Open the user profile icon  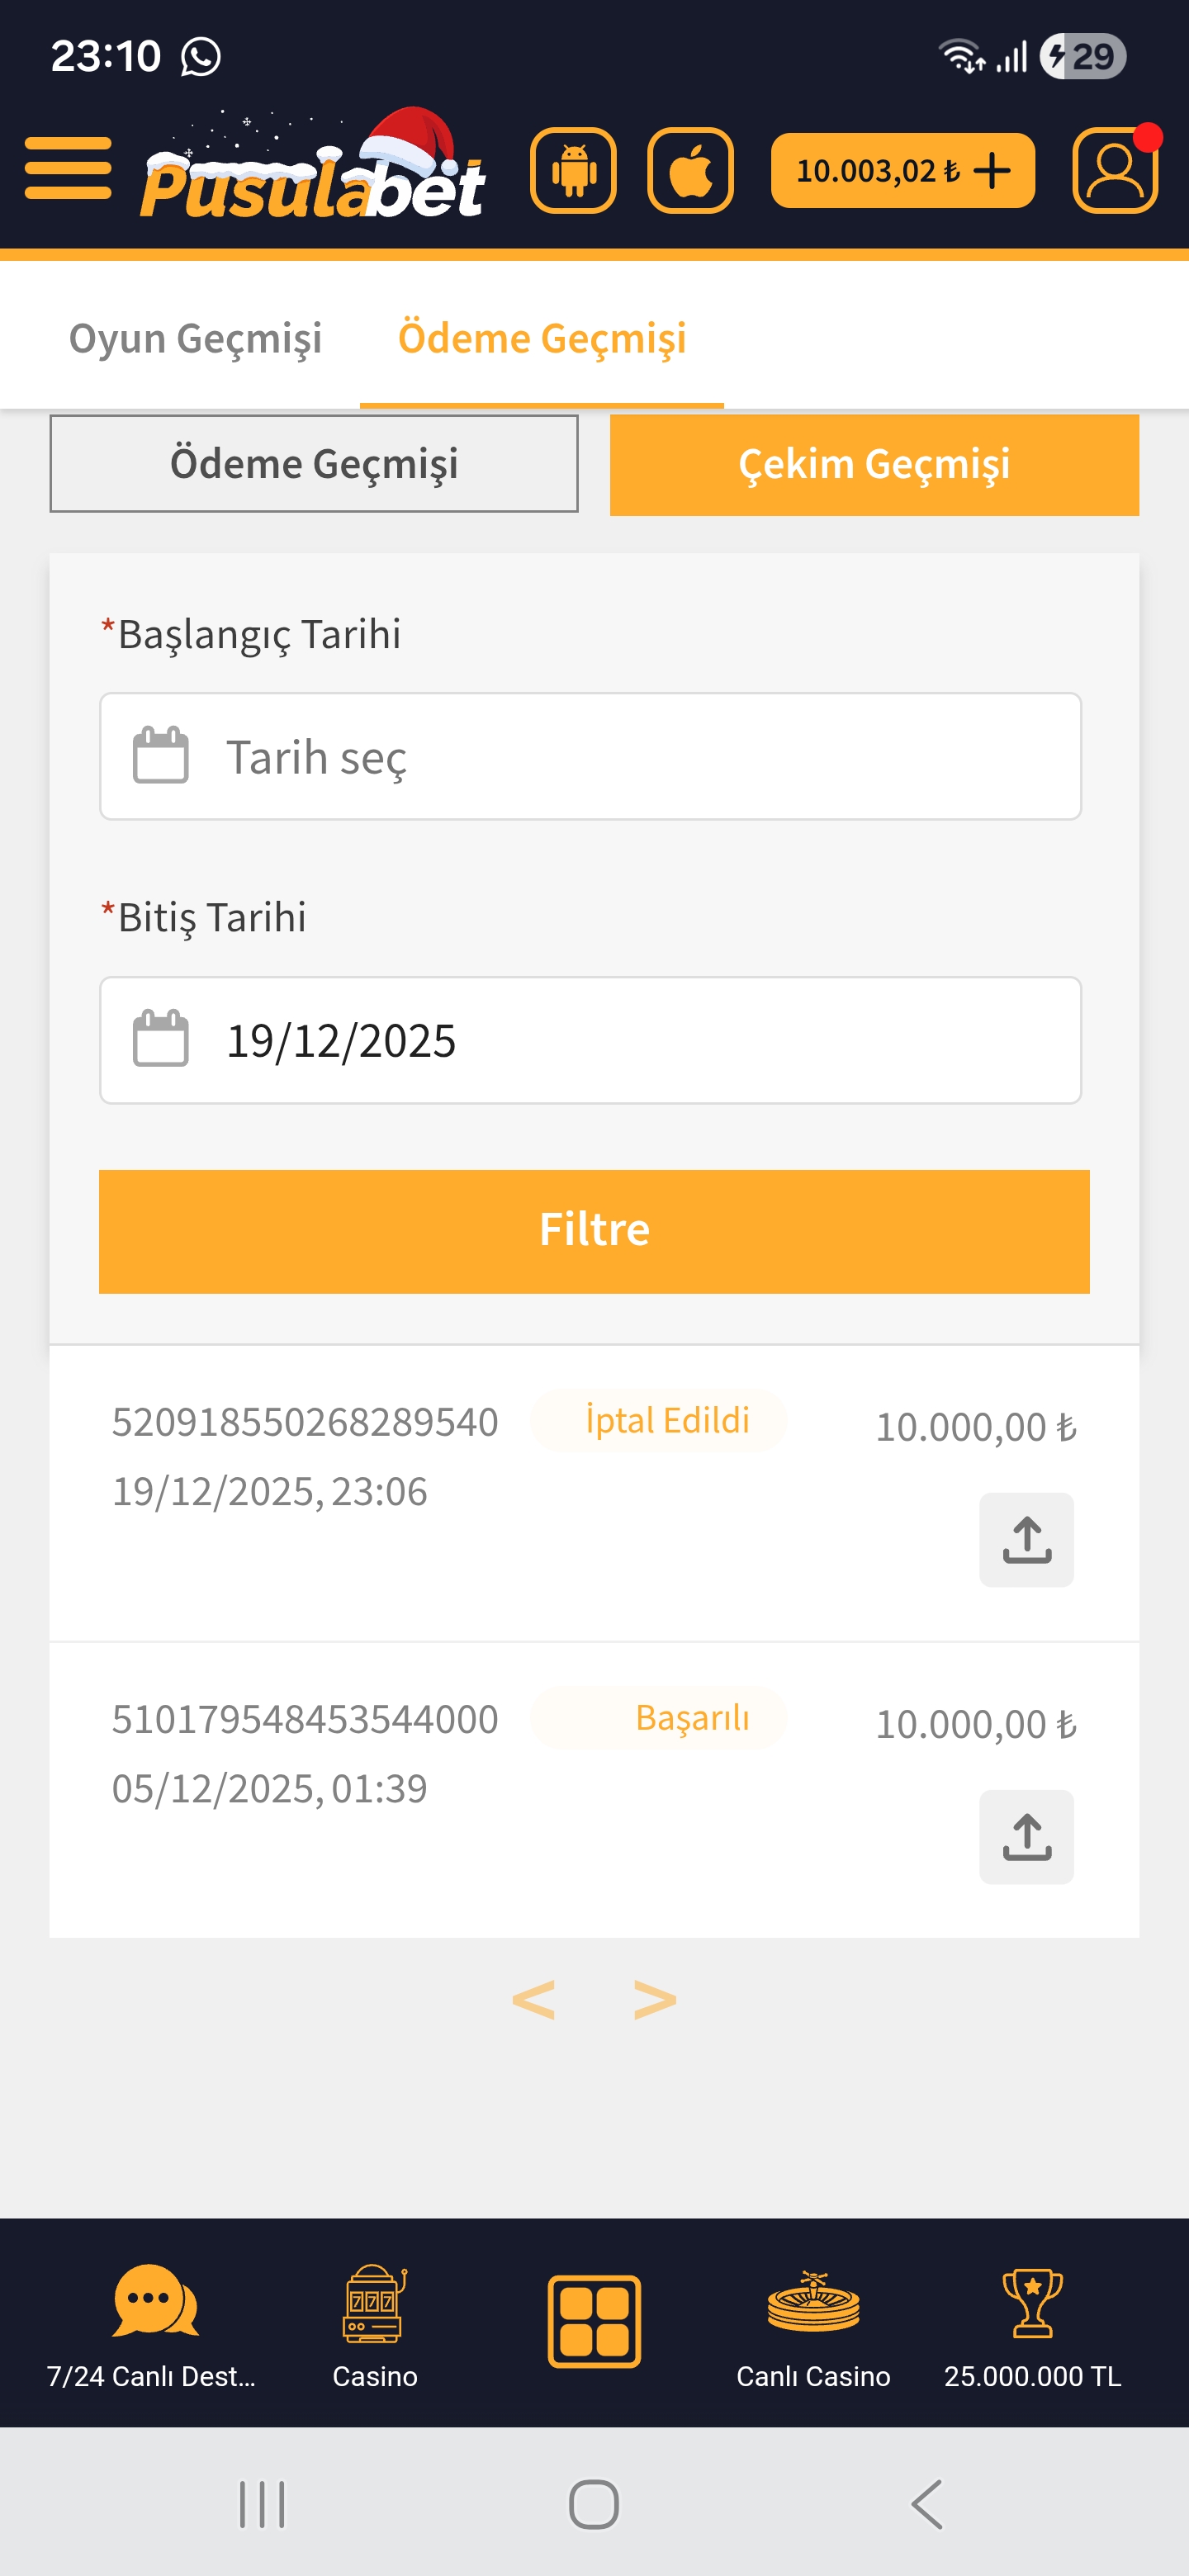point(1115,170)
